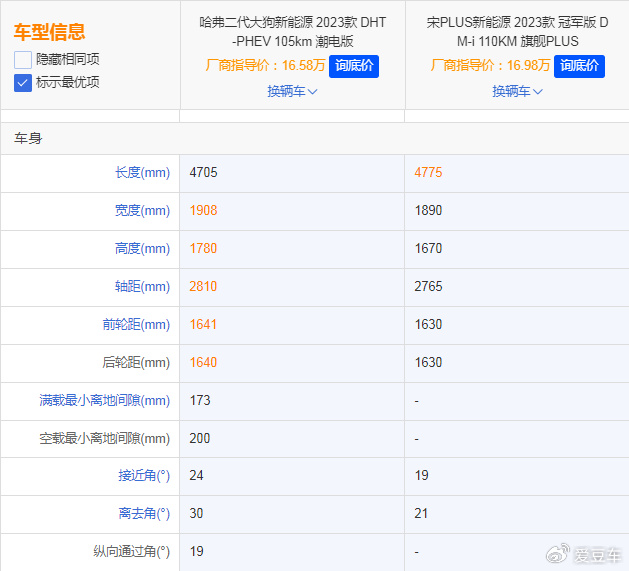The height and width of the screenshot is (571, 629).
Task: Select ground clearance value 173
Action: pyautogui.click(x=200, y=400)
